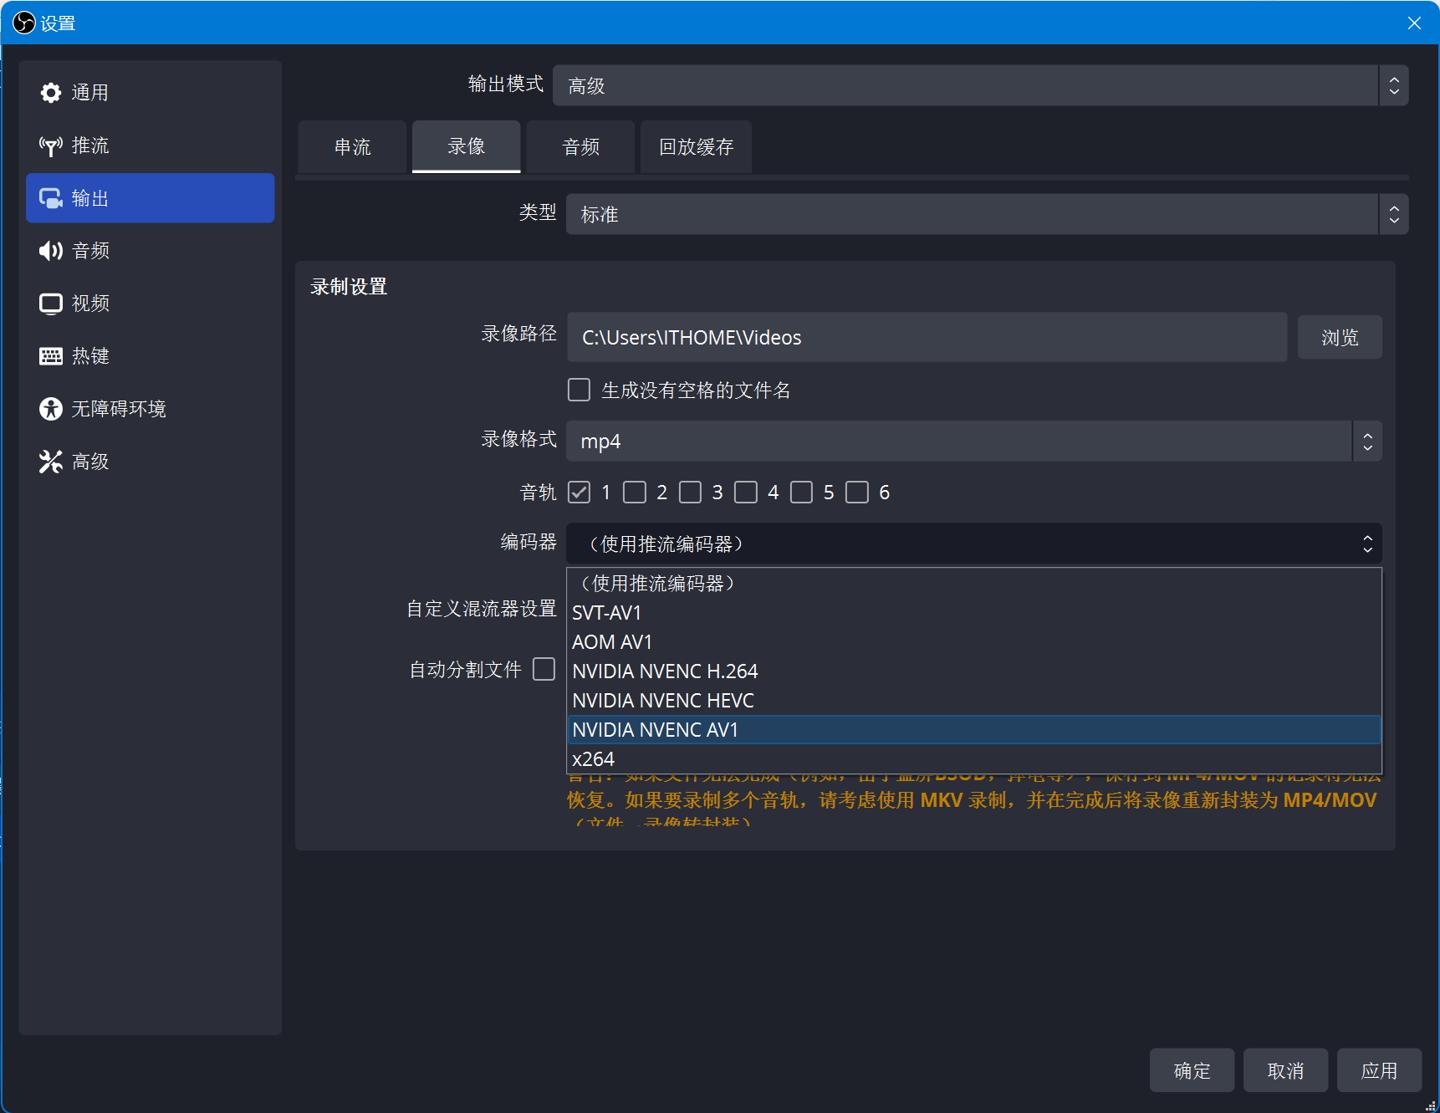
Task: Open the recording type dropdown
Action: coord(986,214)
